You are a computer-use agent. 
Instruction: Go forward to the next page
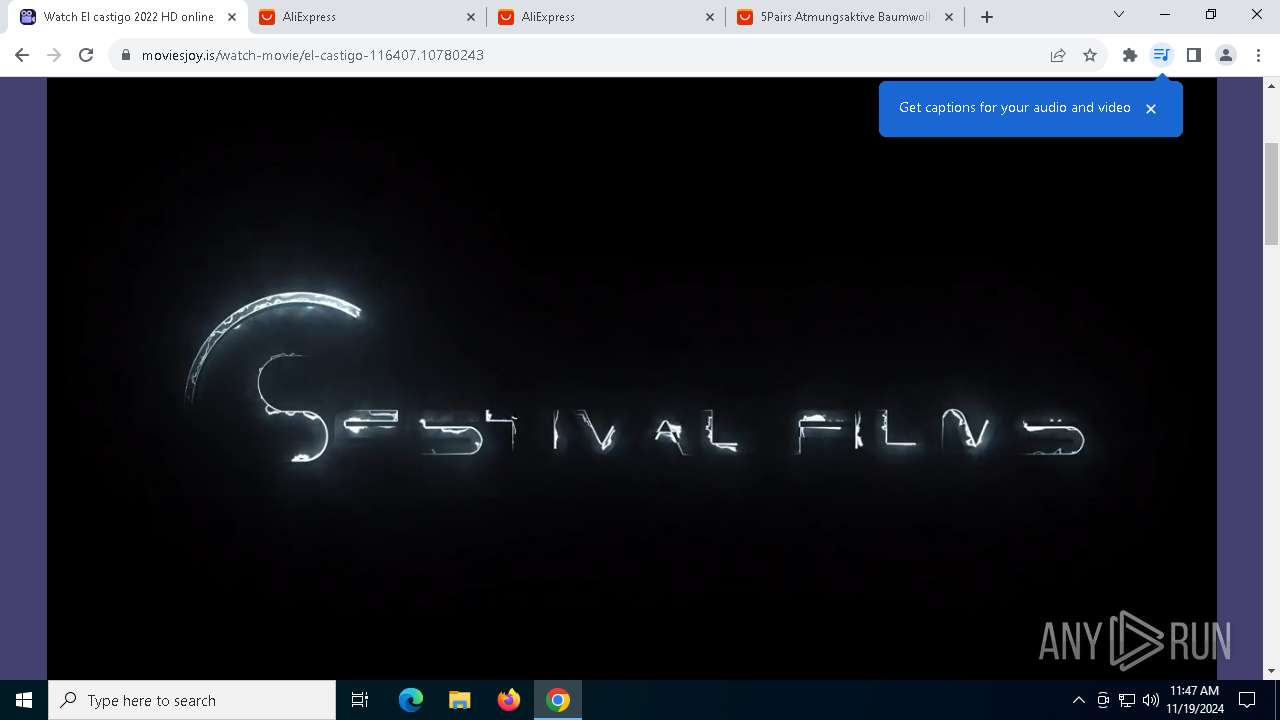coord(54,55)
